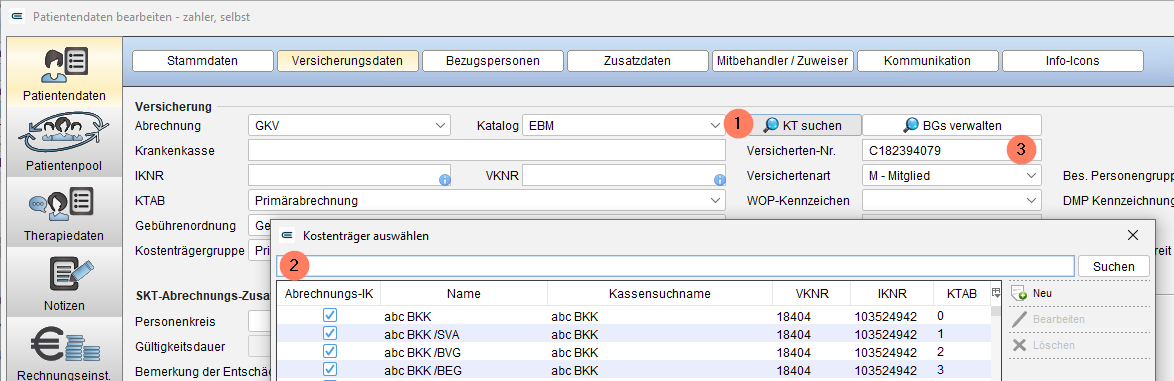
Task: Click the Suchen button in dialog
Action: coord(1113,266)
